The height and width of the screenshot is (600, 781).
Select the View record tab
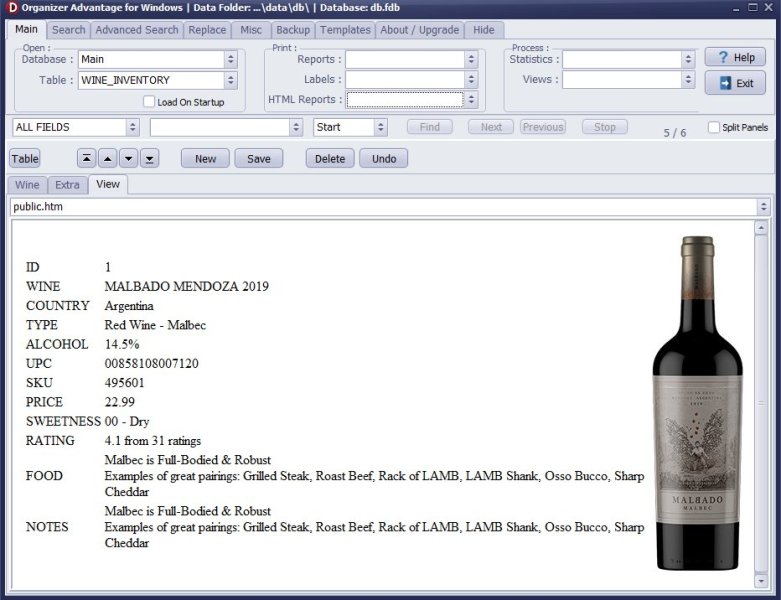coord(108,184)
